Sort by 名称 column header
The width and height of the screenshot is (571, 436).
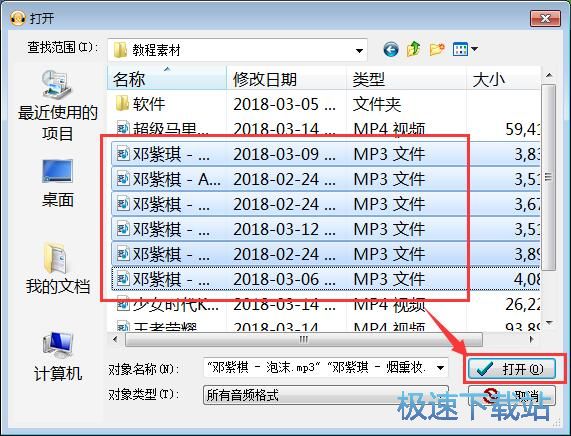tap(167, 78)
